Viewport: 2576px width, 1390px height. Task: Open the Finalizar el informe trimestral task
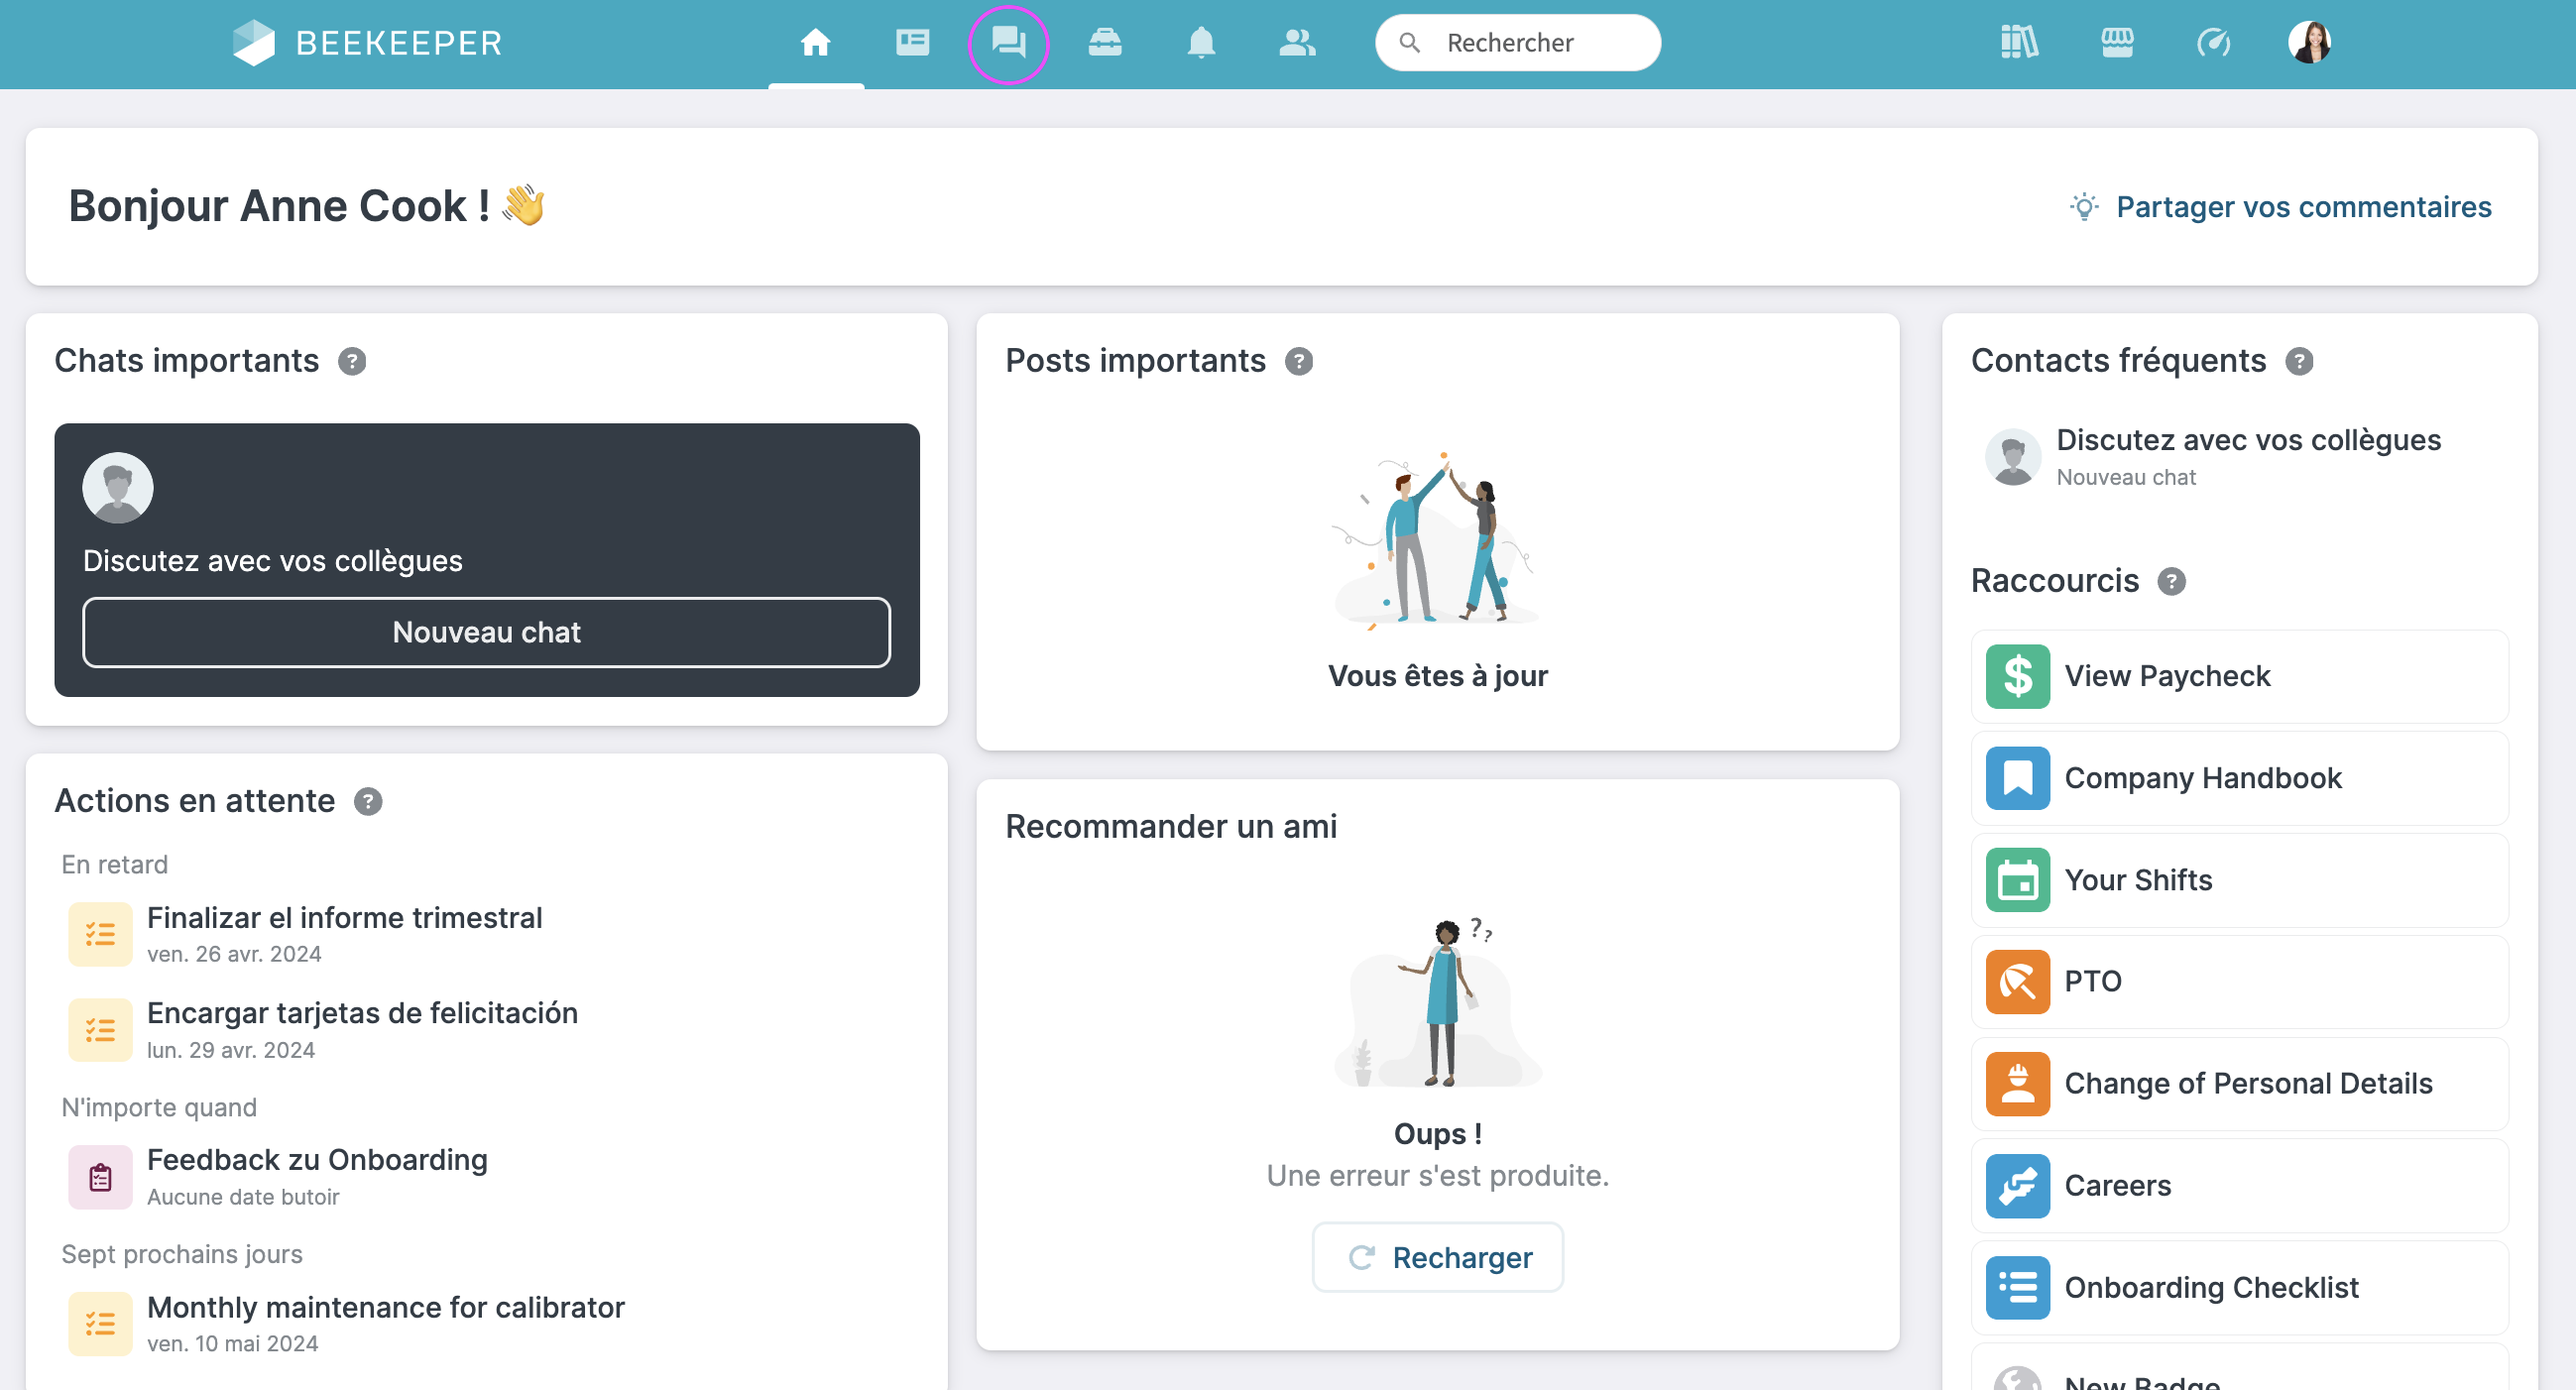click(344, 917)
